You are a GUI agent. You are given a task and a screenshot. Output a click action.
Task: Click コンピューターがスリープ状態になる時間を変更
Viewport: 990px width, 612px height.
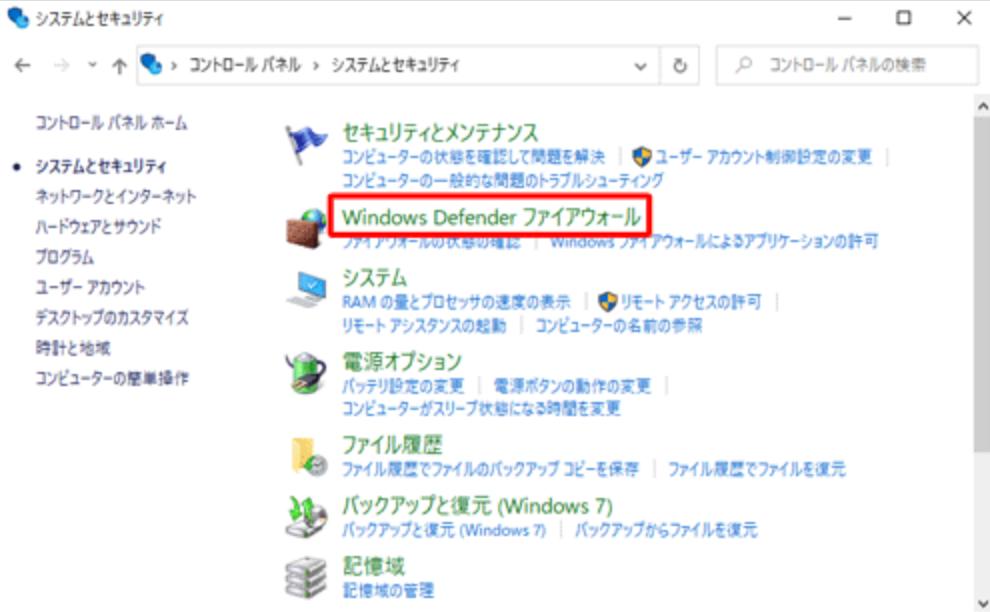click(481, 408)
